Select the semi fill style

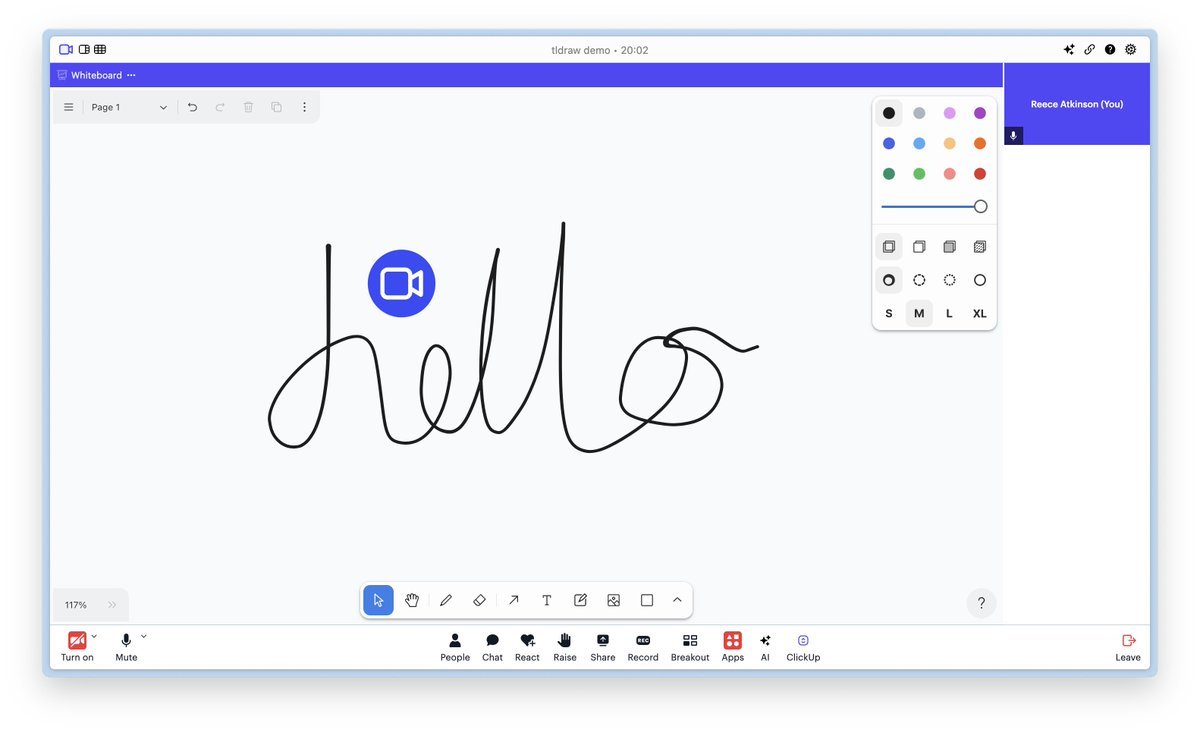[x=919, y=246]
